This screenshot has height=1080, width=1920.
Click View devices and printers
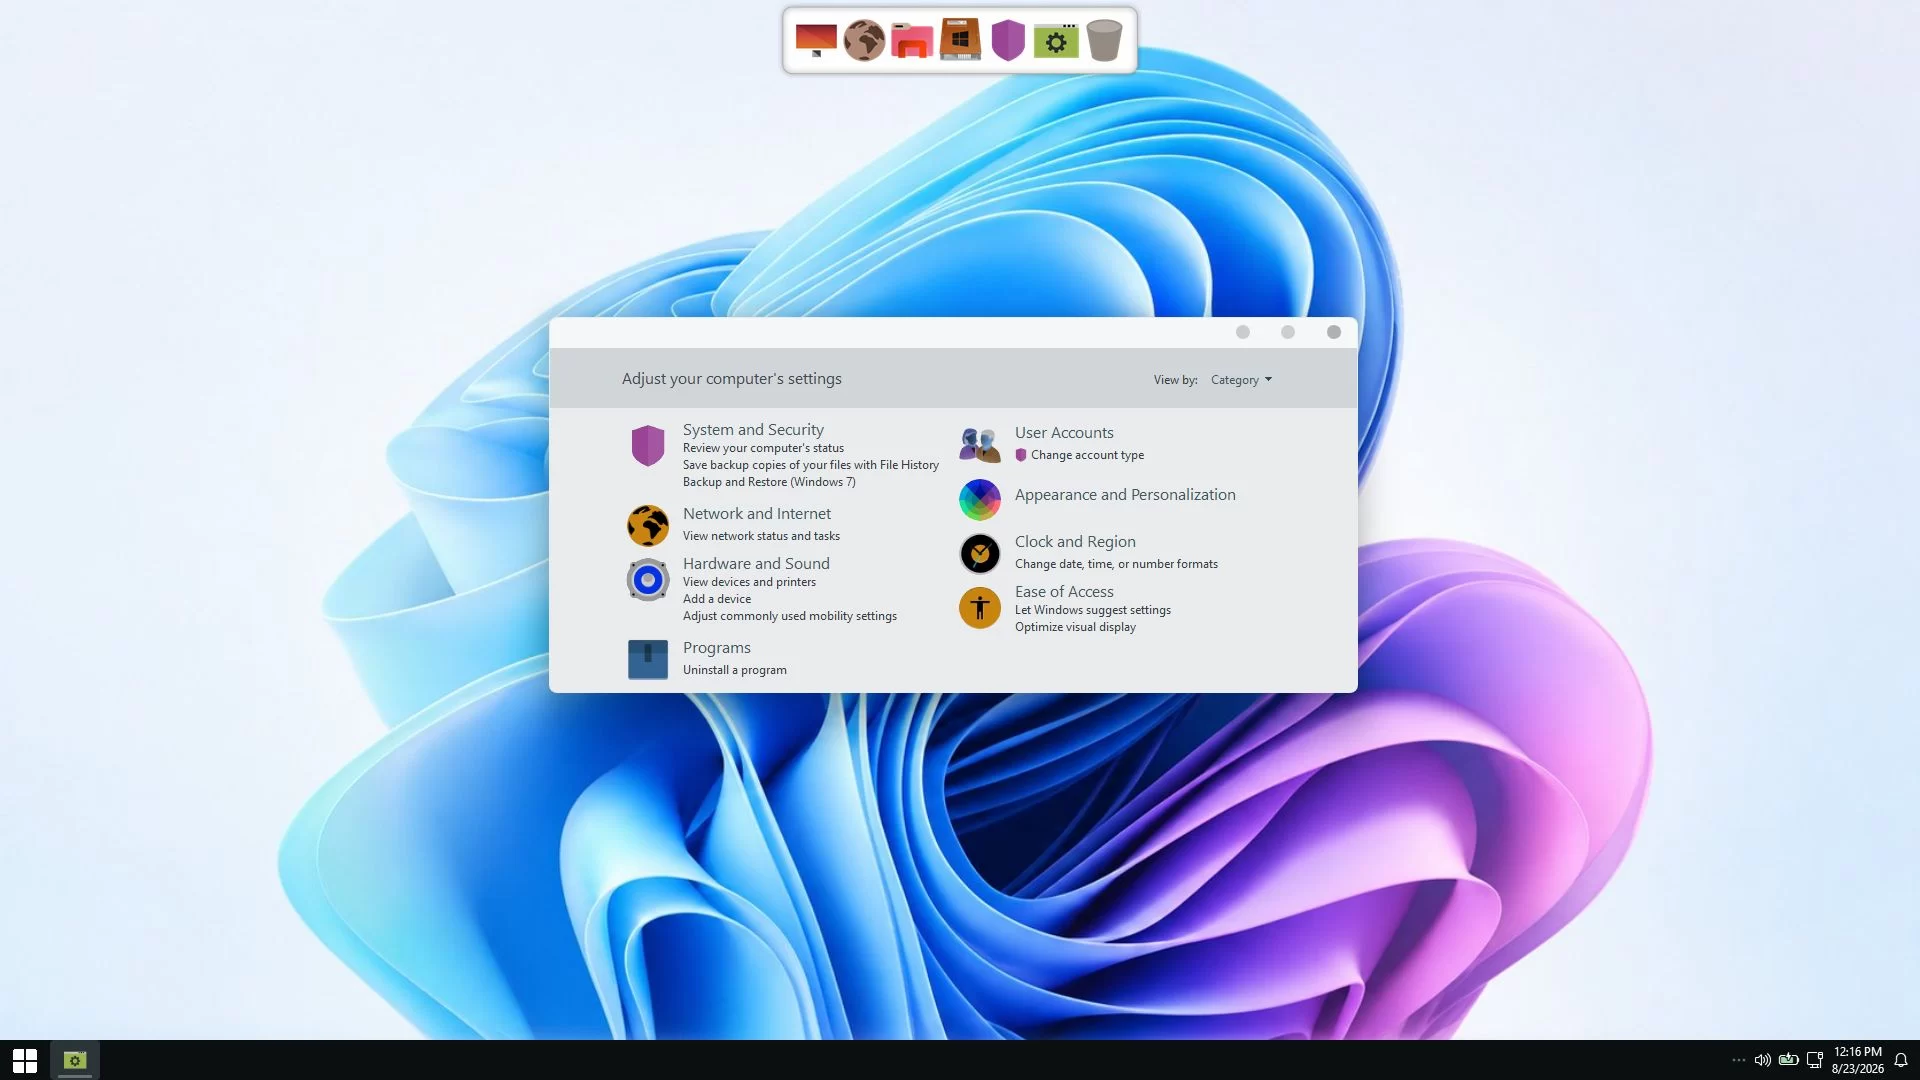(x=749, y=582)
